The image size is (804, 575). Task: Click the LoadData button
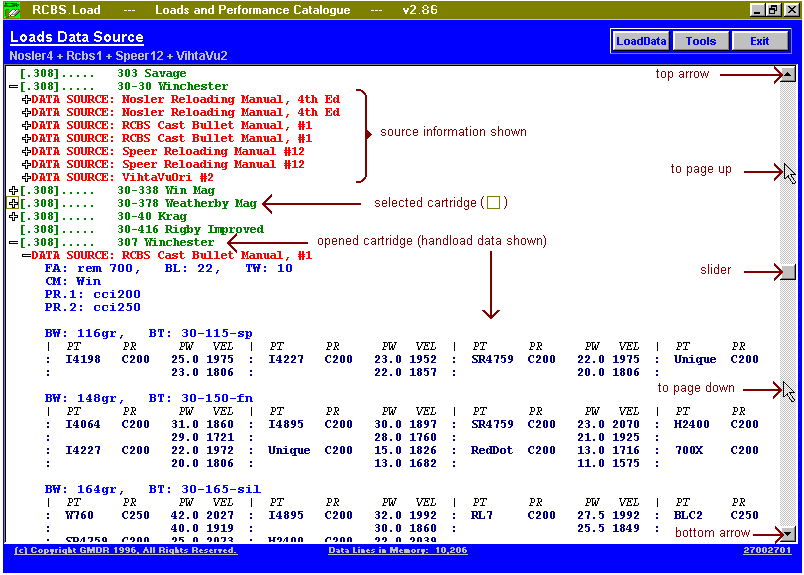(x=641, y=41)
